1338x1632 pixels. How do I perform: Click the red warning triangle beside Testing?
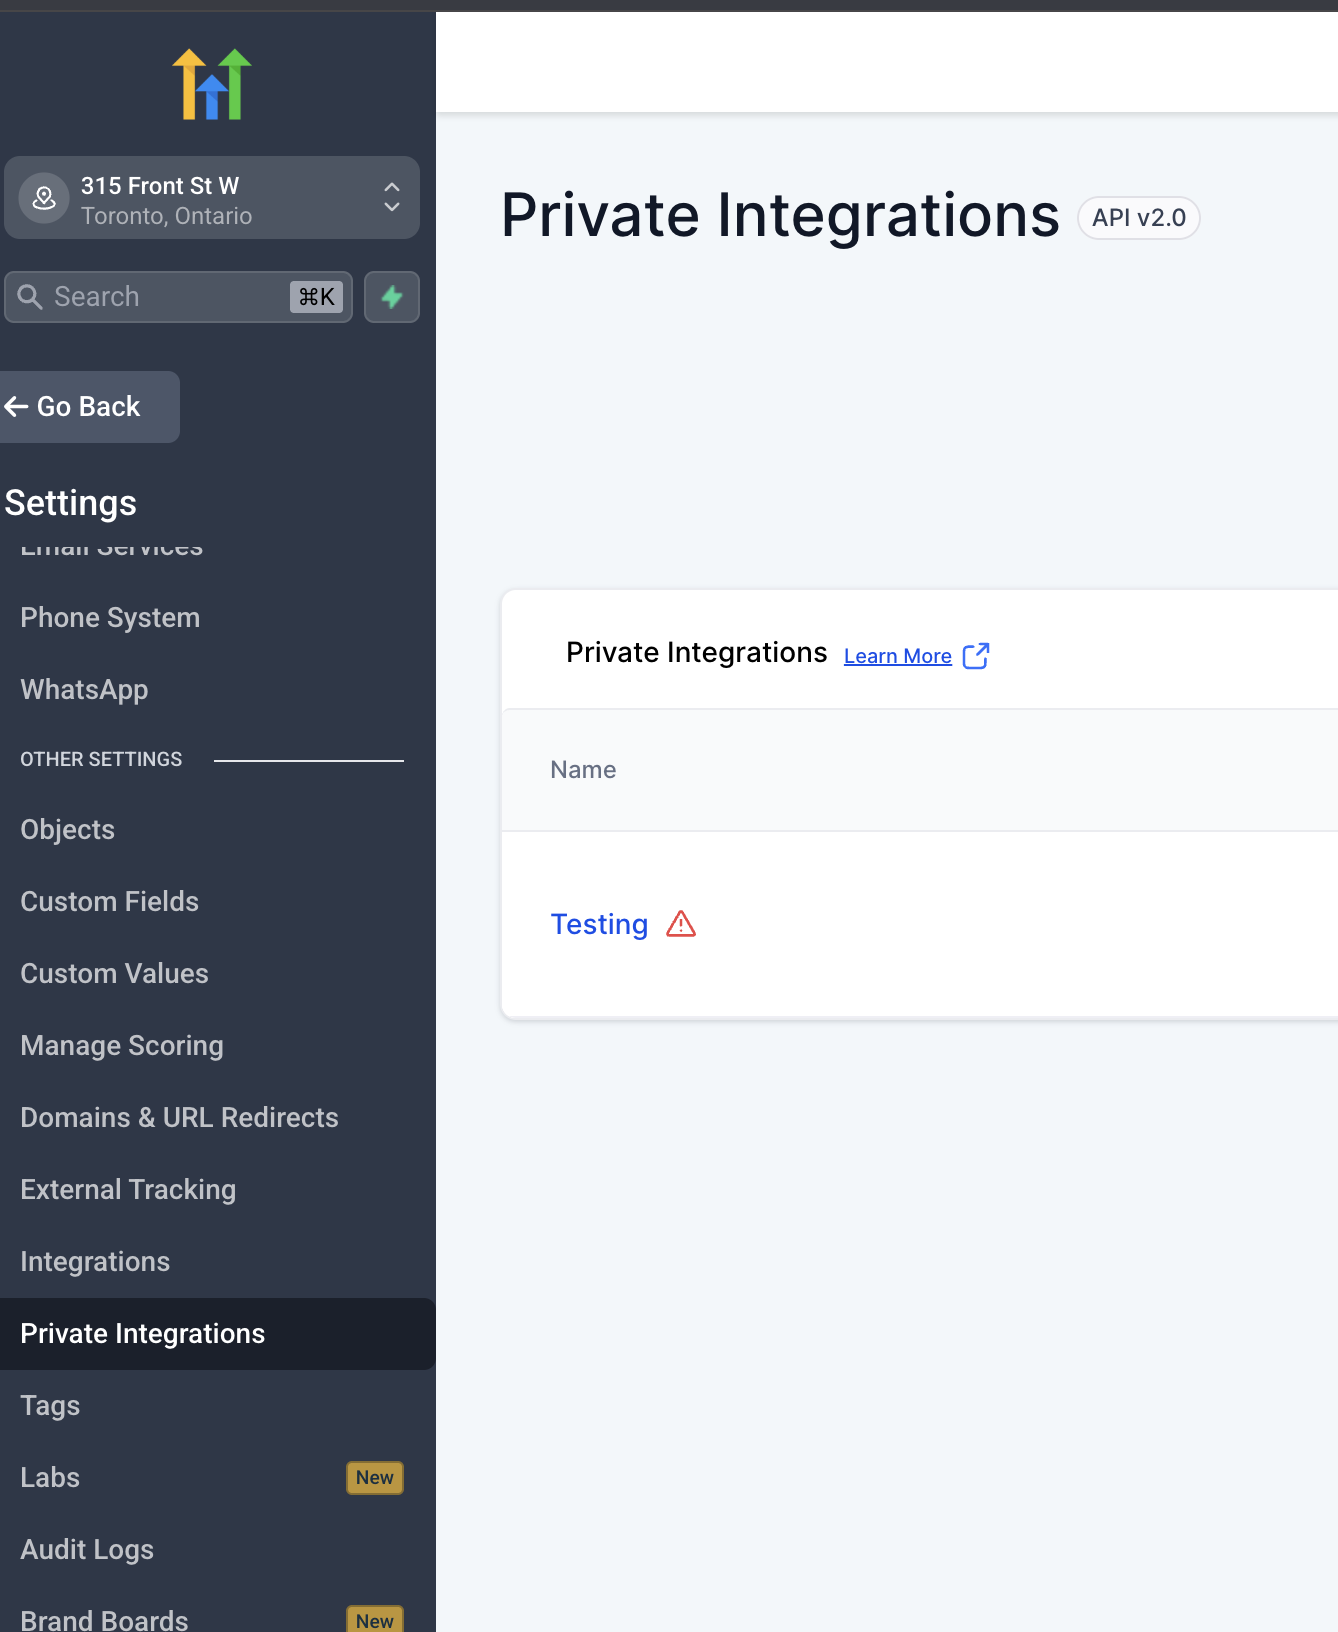pyautogui.click(x=681, y=924)
